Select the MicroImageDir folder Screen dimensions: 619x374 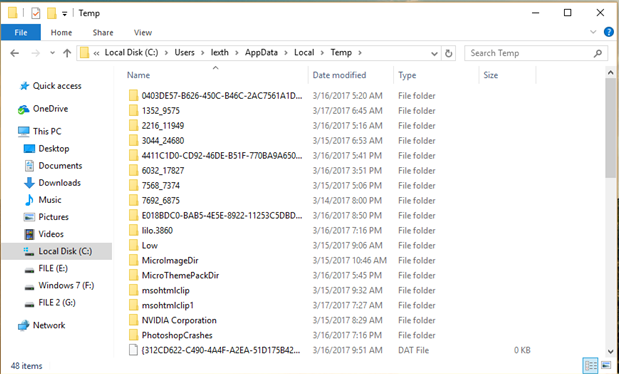point(170,260)
